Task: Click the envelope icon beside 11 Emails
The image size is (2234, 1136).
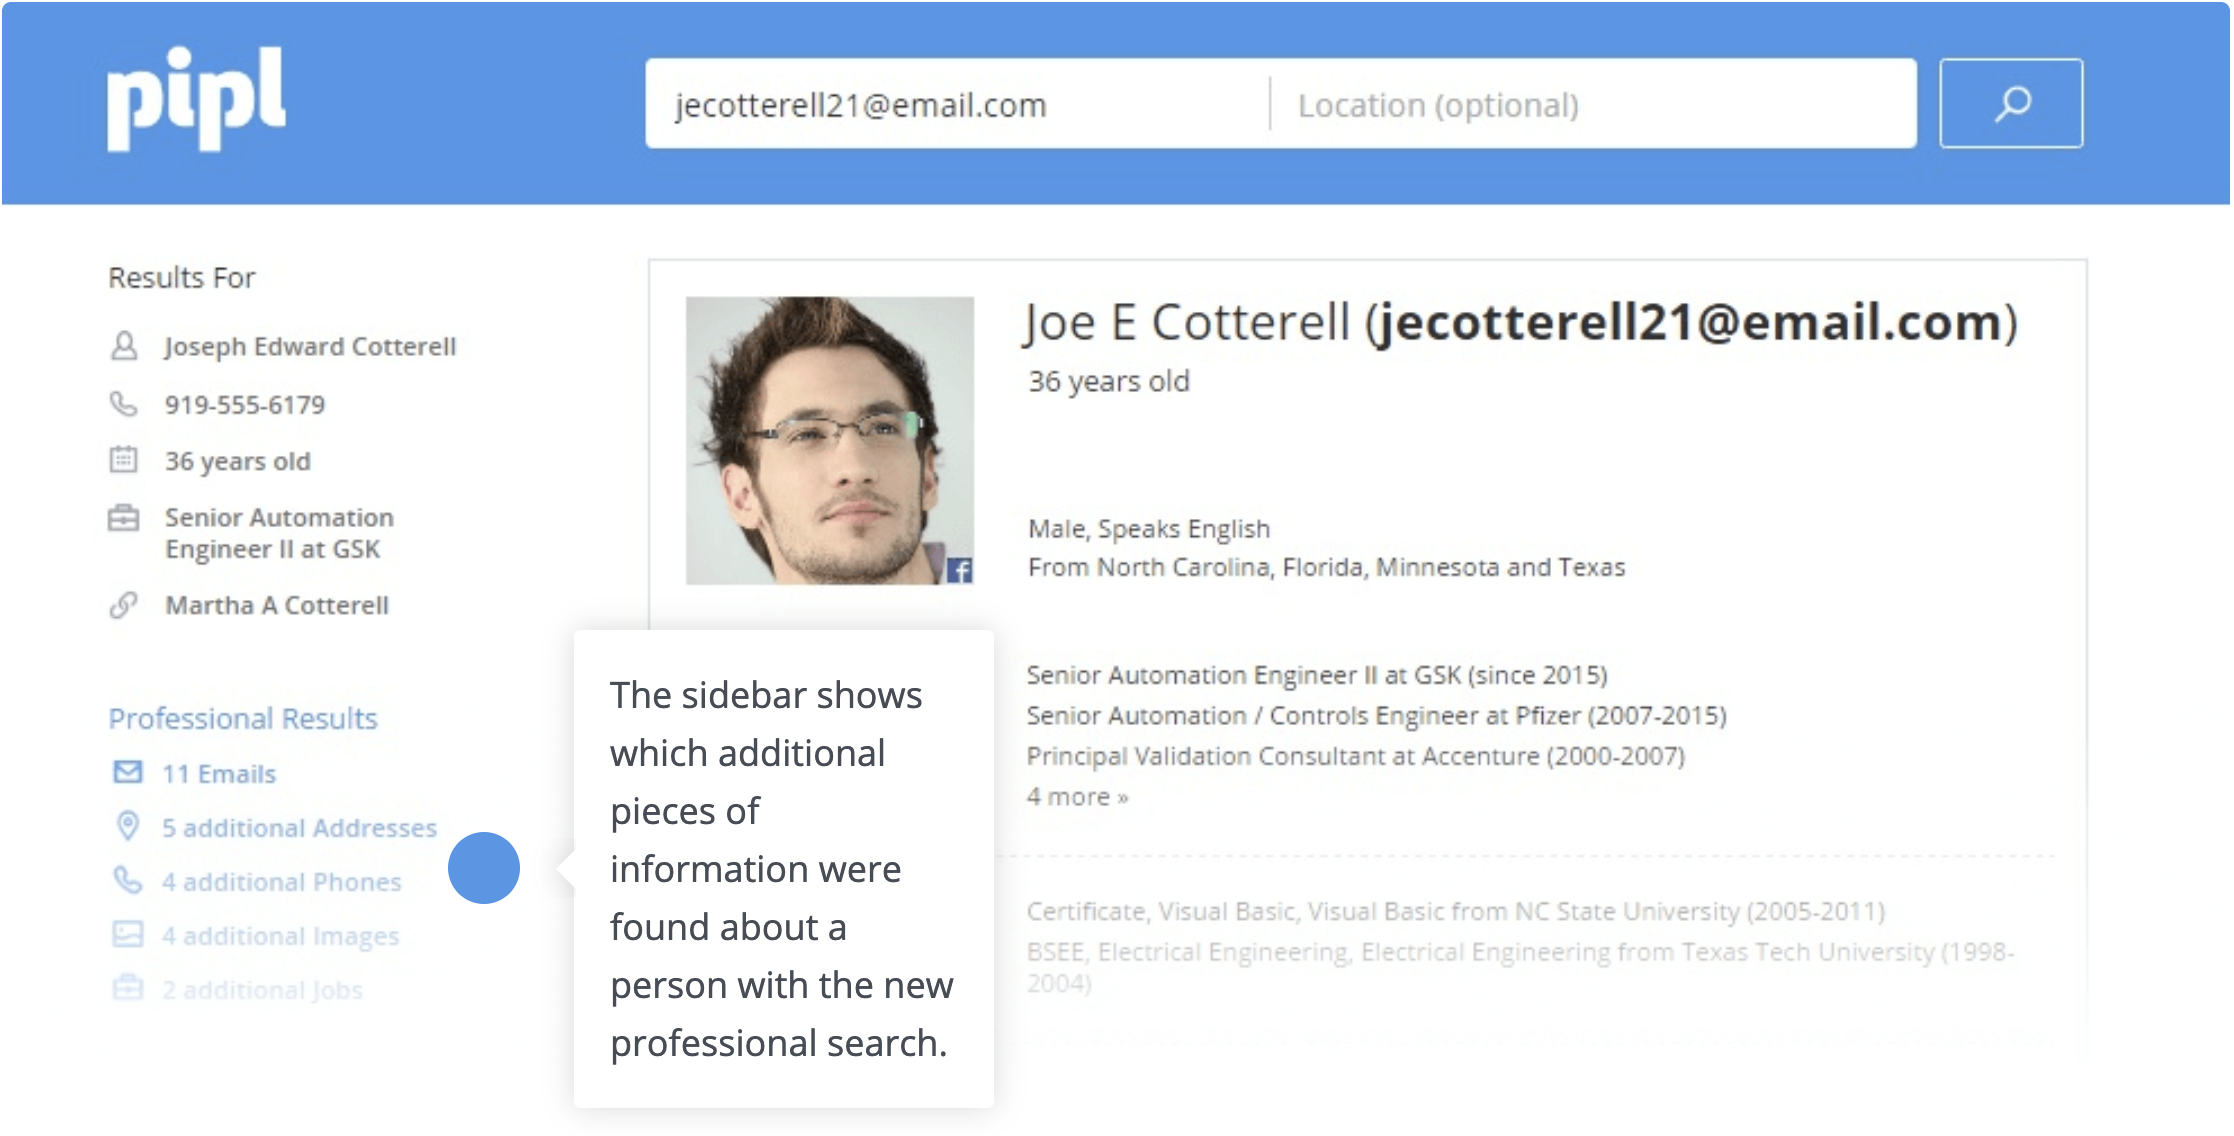Action: 128,772
